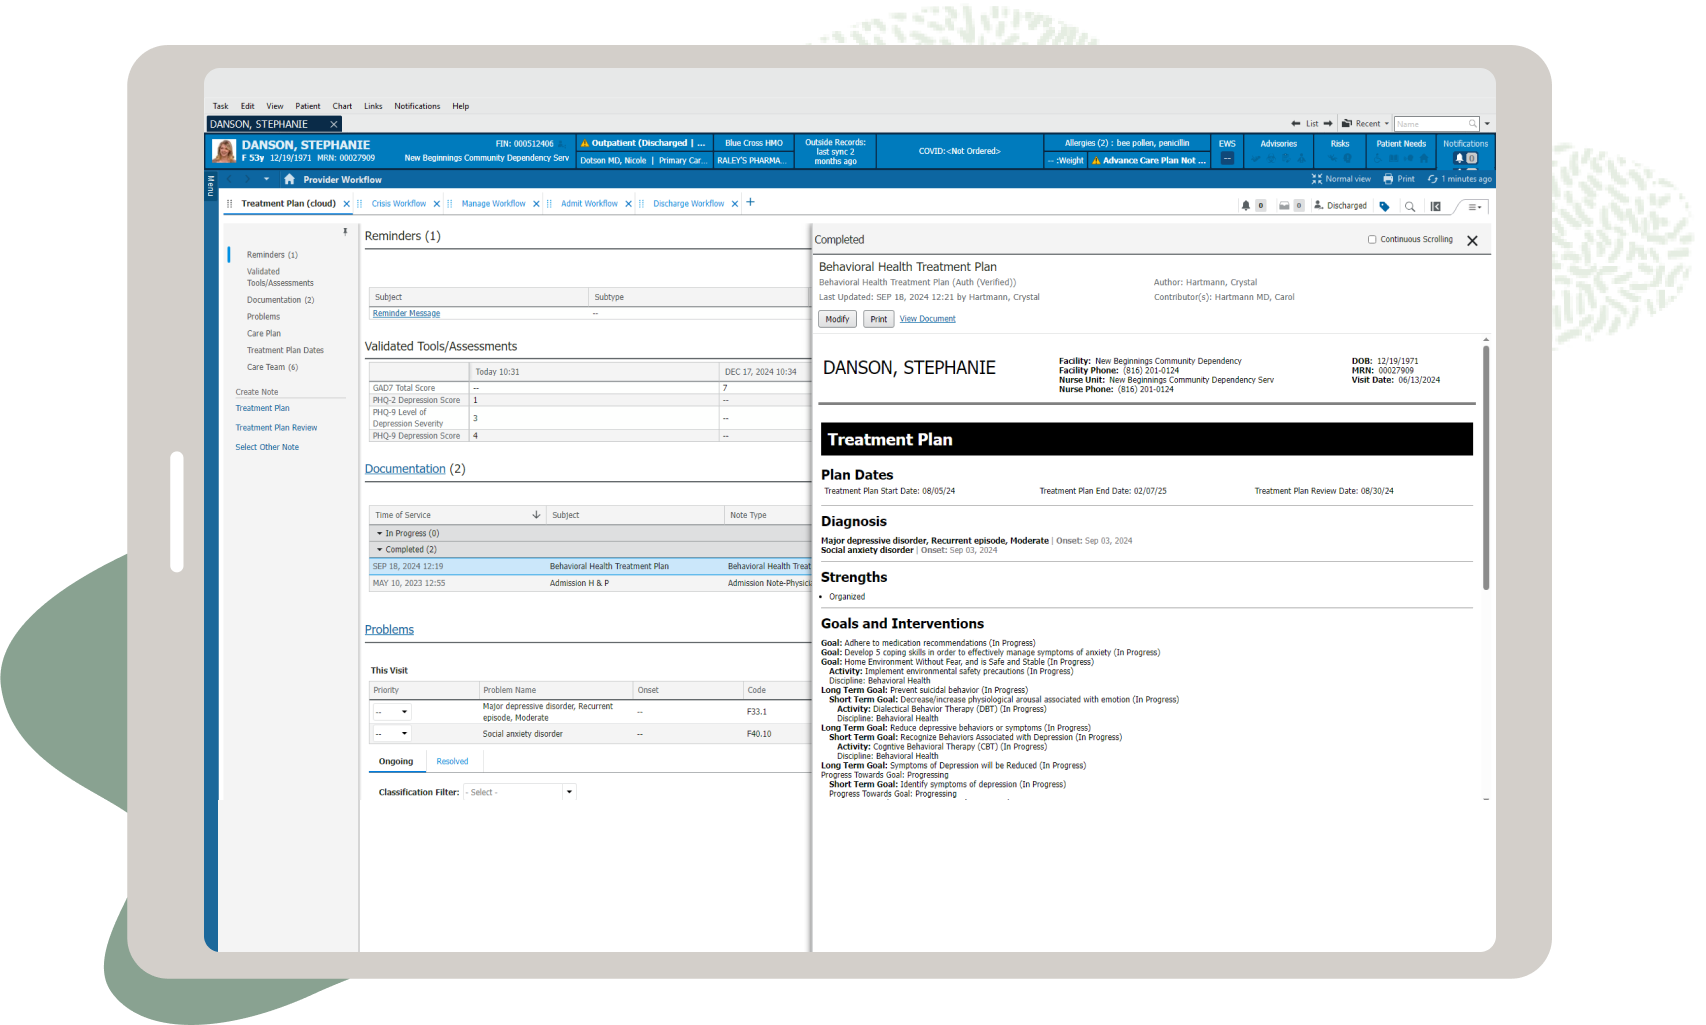Click the refresh icon next to '1 minutes ago'

[x=1433, y=179]
